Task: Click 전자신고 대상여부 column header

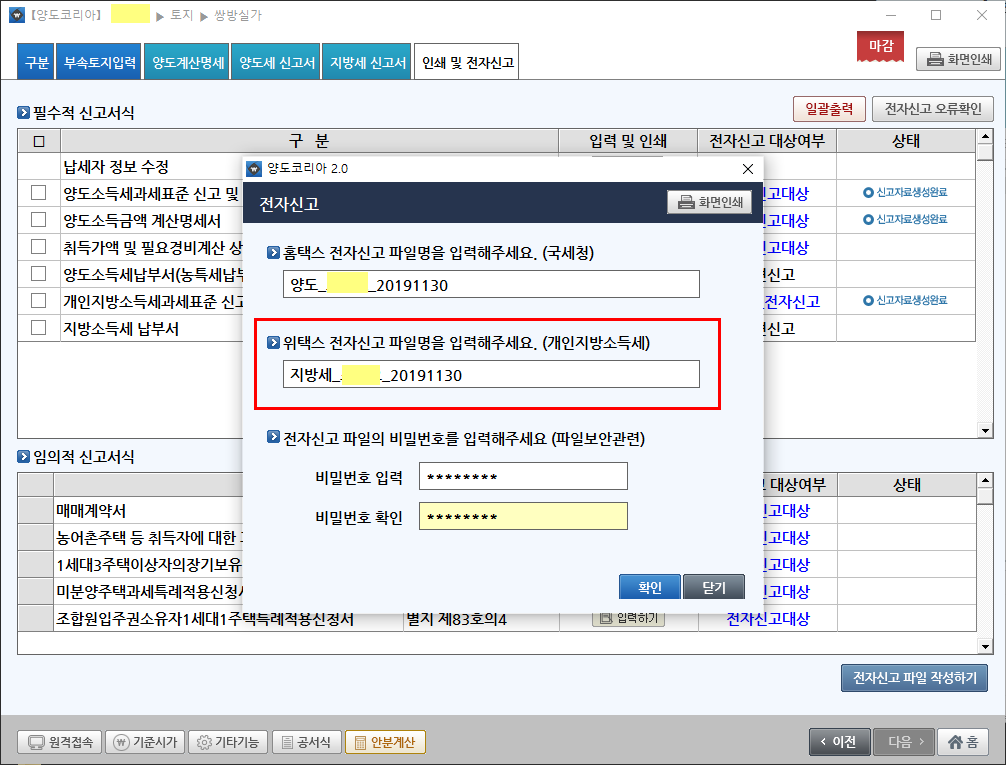Action: click(x=767, y=141)
